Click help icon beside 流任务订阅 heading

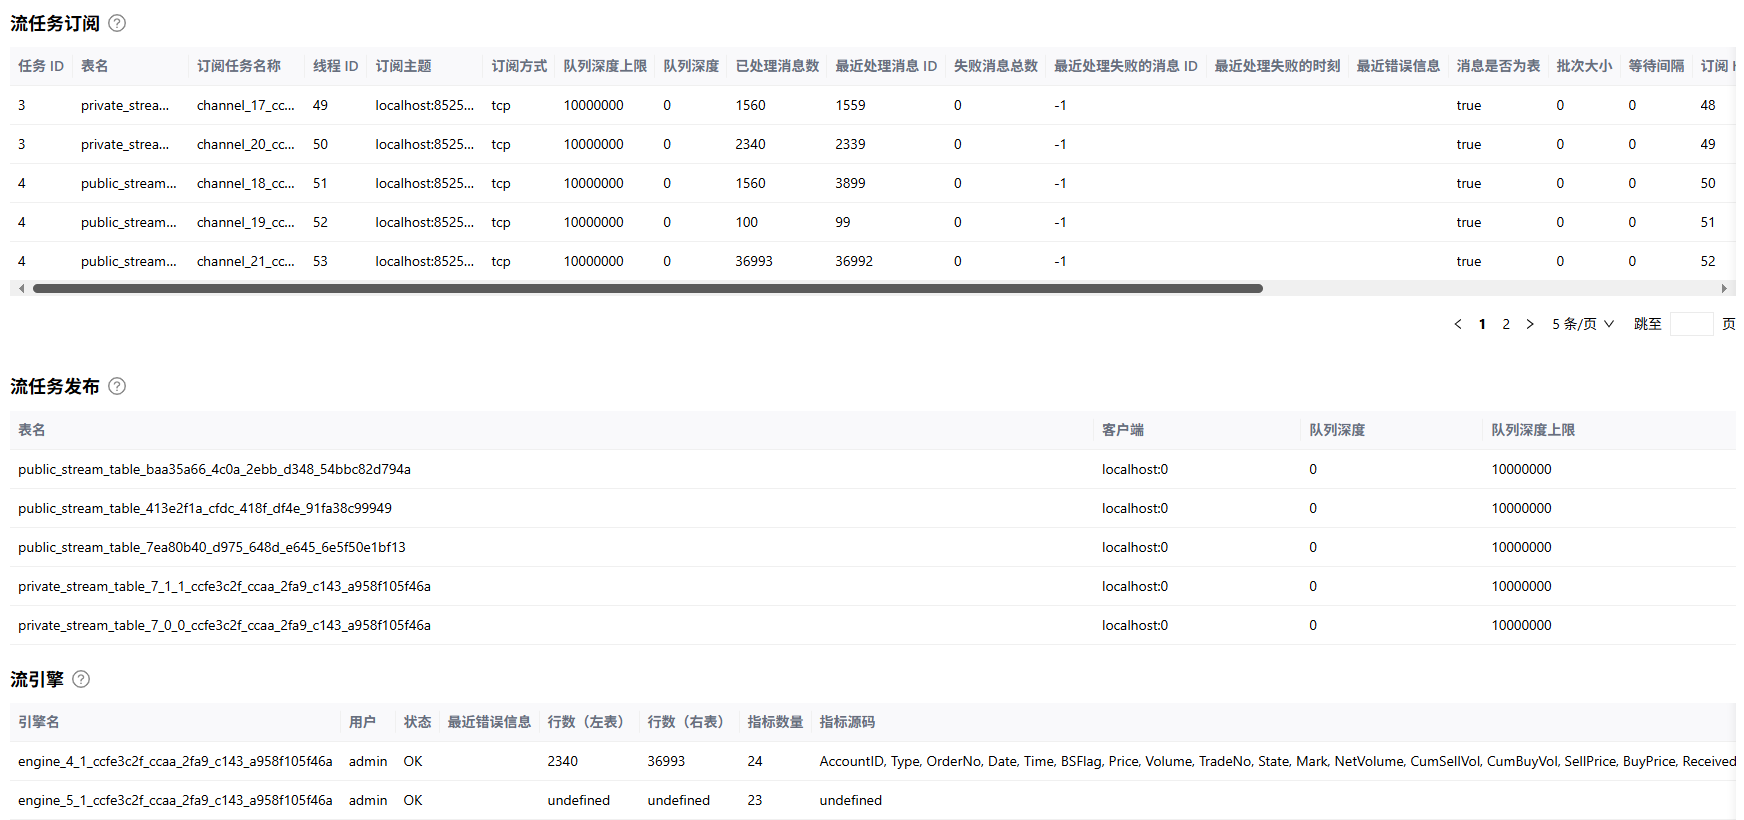pyautogui.click(x=117, y=23)
